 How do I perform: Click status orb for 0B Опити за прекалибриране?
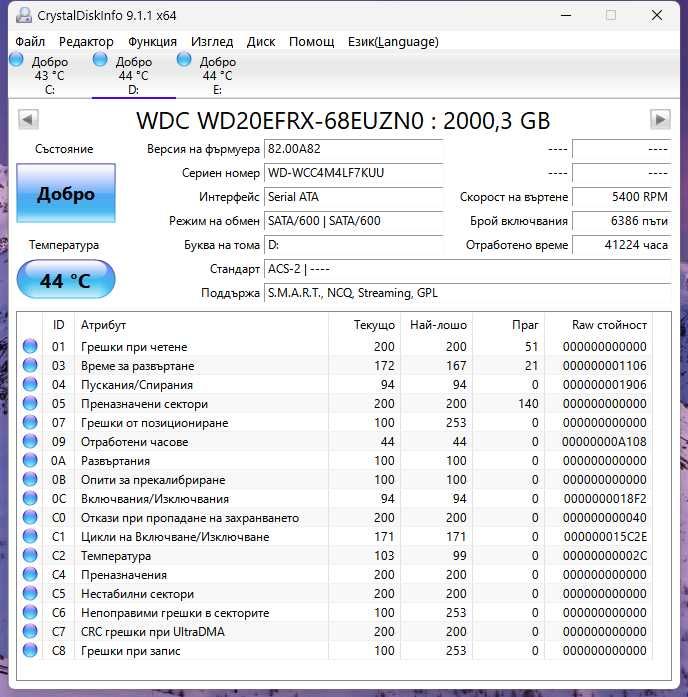coord(30,479)
